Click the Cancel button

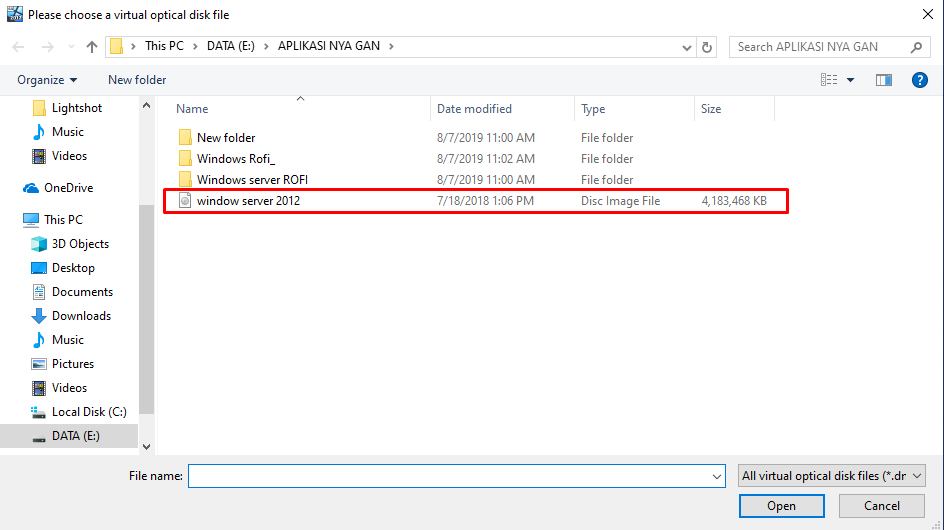tap(882, 506)
